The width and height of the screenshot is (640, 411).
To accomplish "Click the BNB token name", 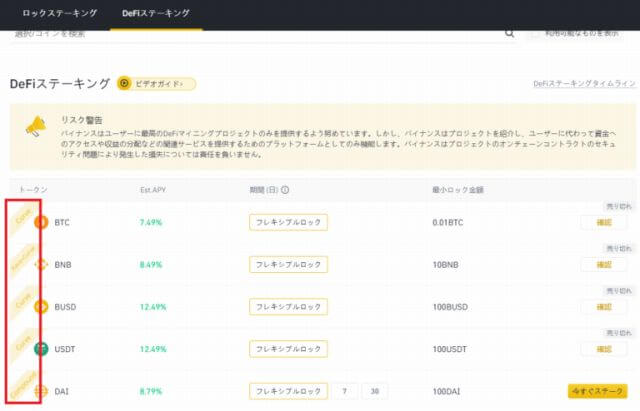I will click(63, 264).
